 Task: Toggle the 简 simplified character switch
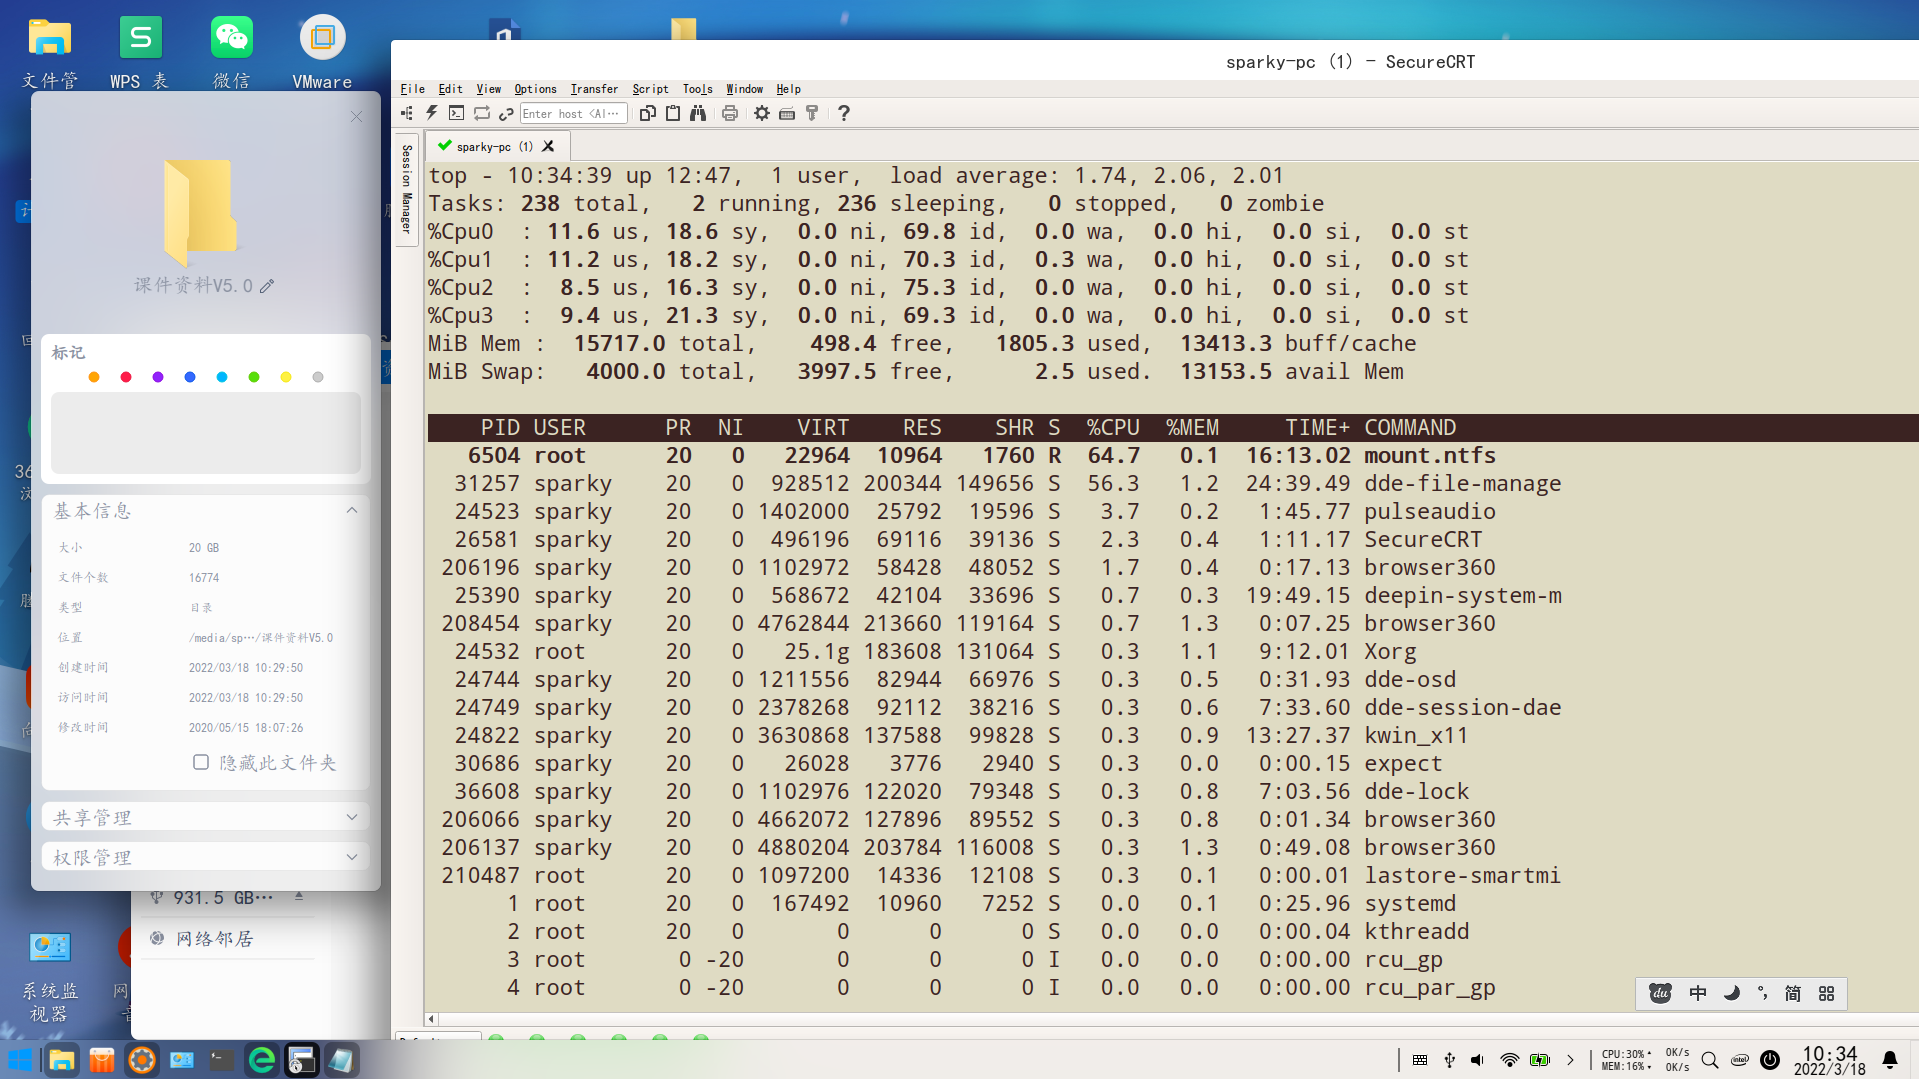pos(1793,993)
